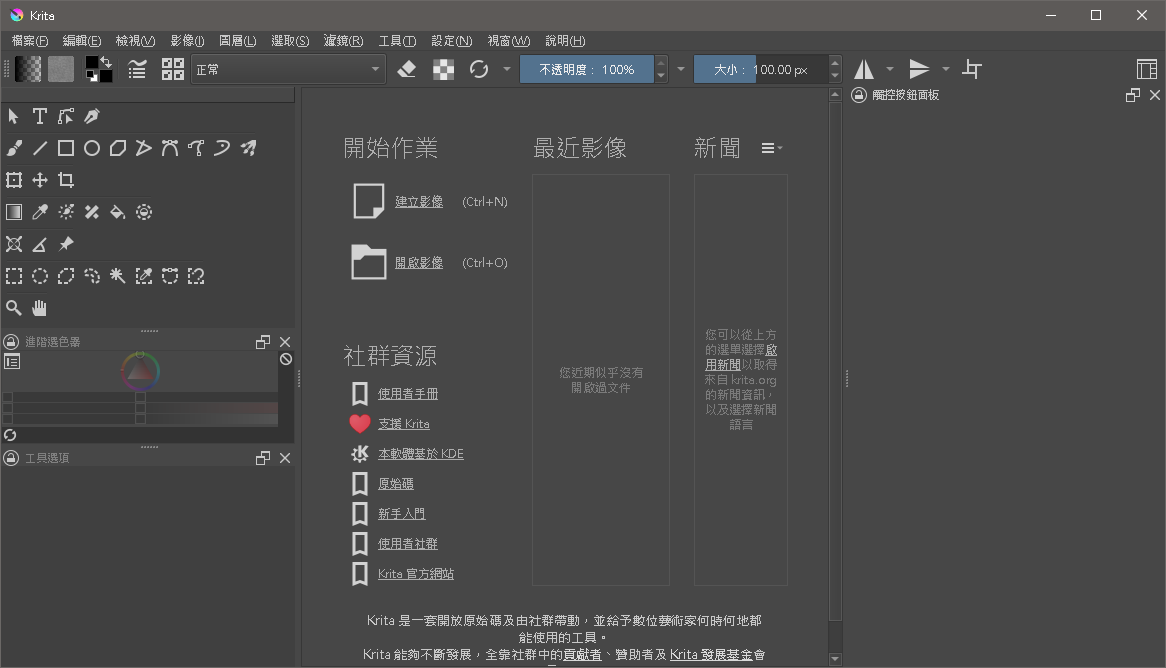Select the Rectangular Selection tool
The width and height of the screenshot is (1166, 668).
click(x=14, y=276)
